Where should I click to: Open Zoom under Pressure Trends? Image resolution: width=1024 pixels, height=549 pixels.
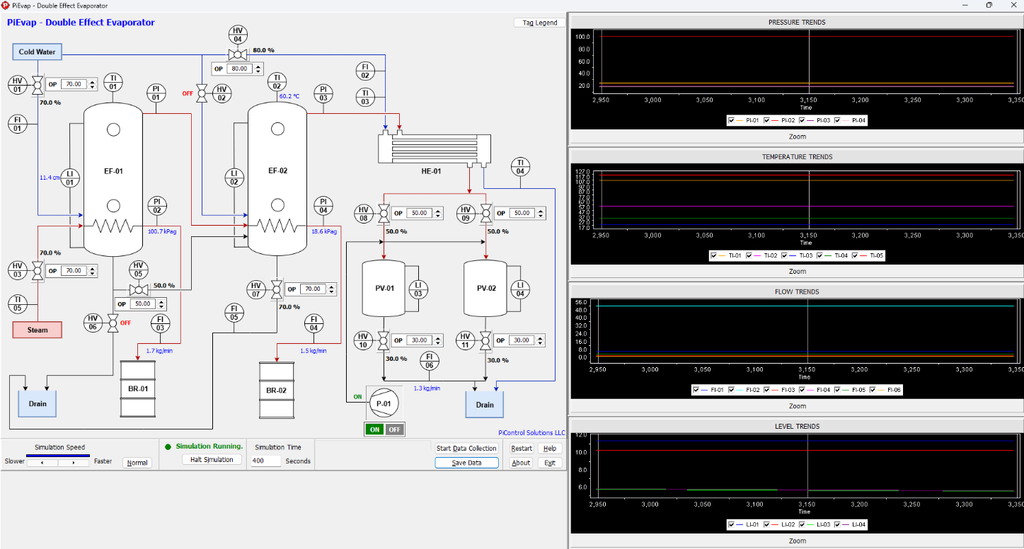point(797,136)
